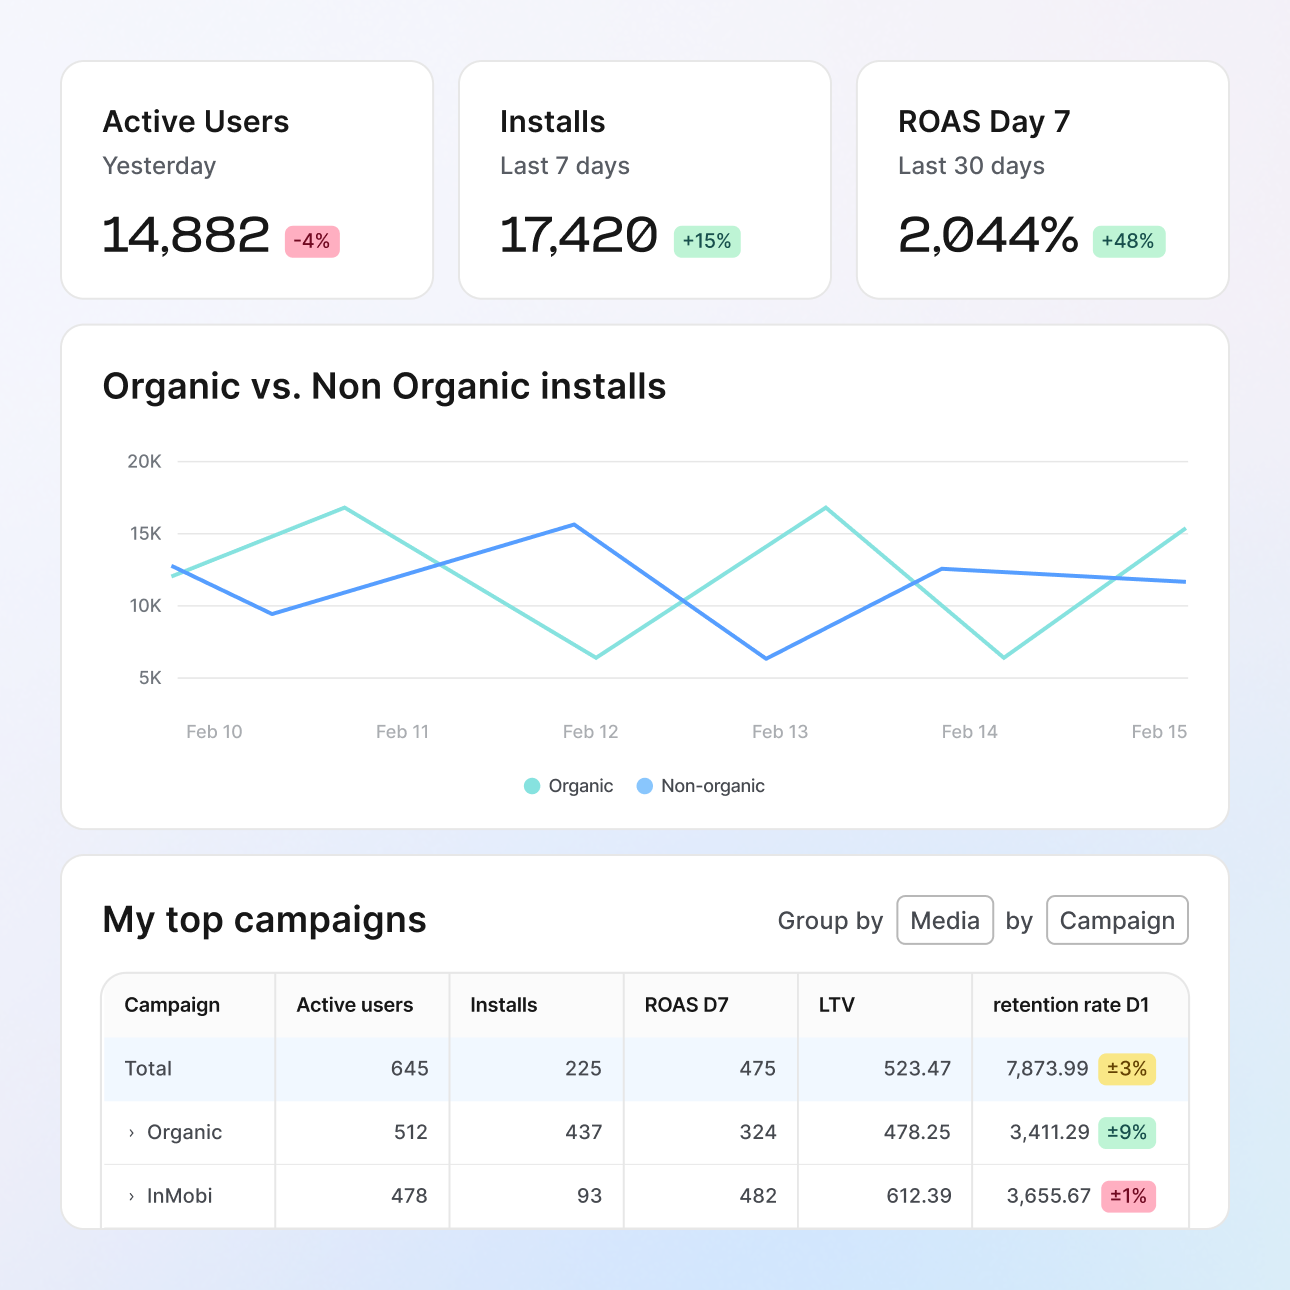Sort by the ROAS D7 column header

point(686,1005)
